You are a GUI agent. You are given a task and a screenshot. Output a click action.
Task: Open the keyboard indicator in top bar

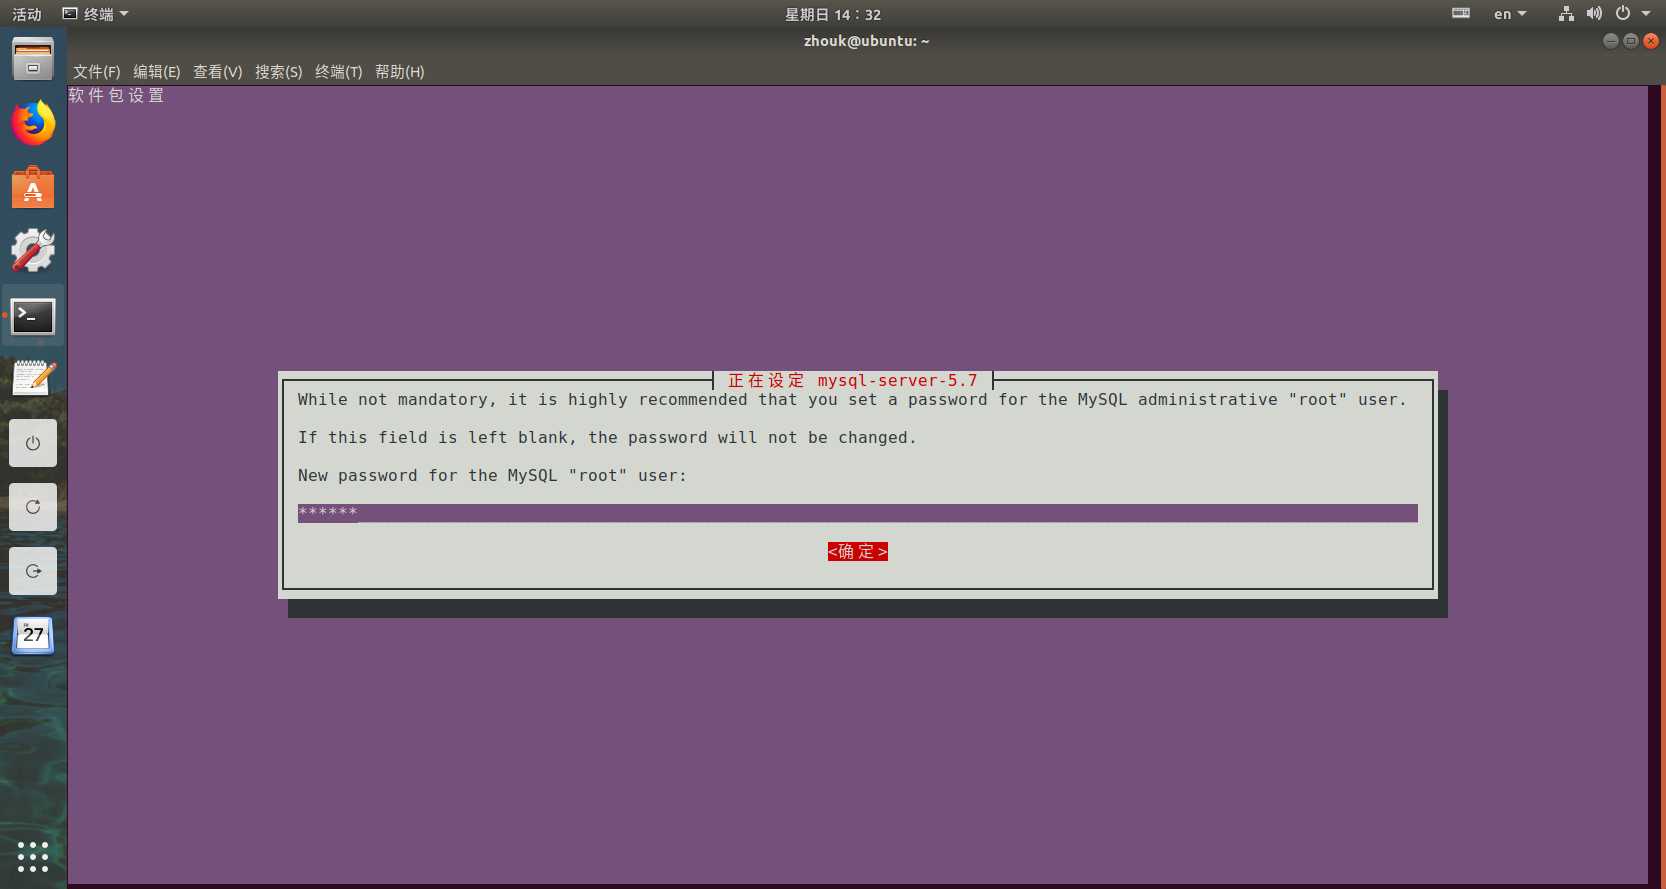click(1461, 14)
